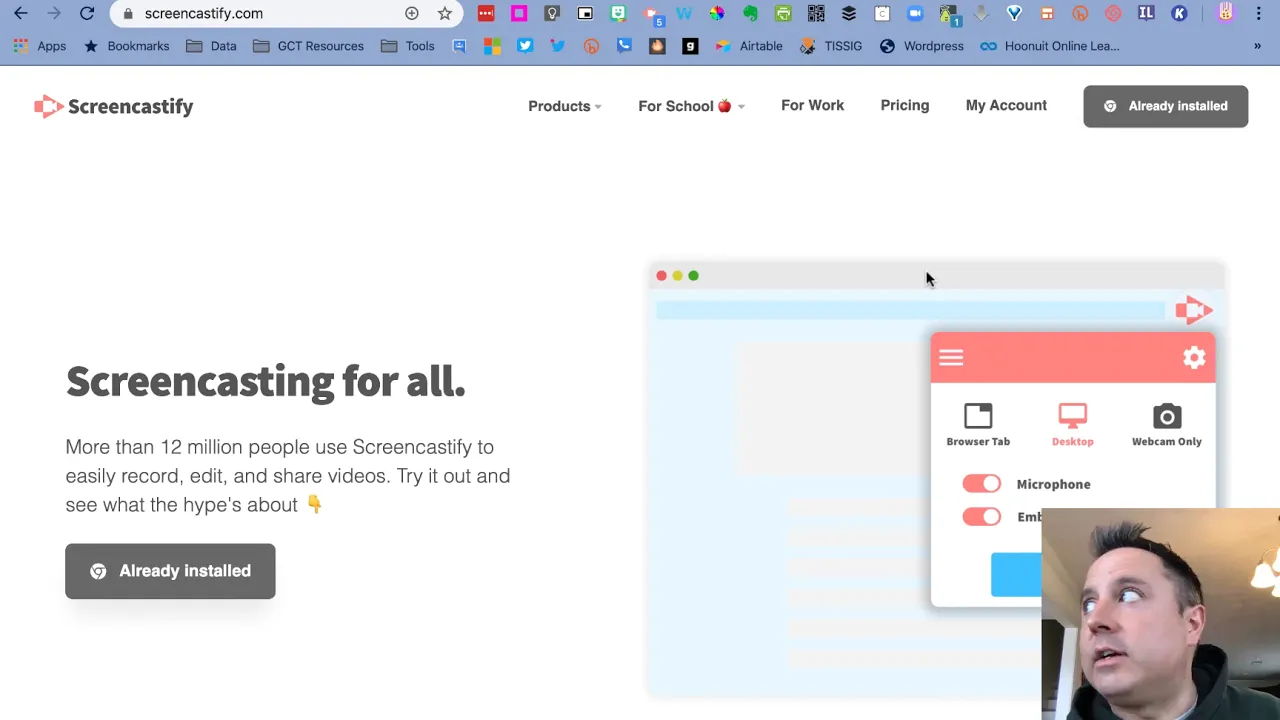The height and width of the screenshot is (720, 1280).
Task: Click the Already installed button in the header
Action: (x=1165, y=106)
